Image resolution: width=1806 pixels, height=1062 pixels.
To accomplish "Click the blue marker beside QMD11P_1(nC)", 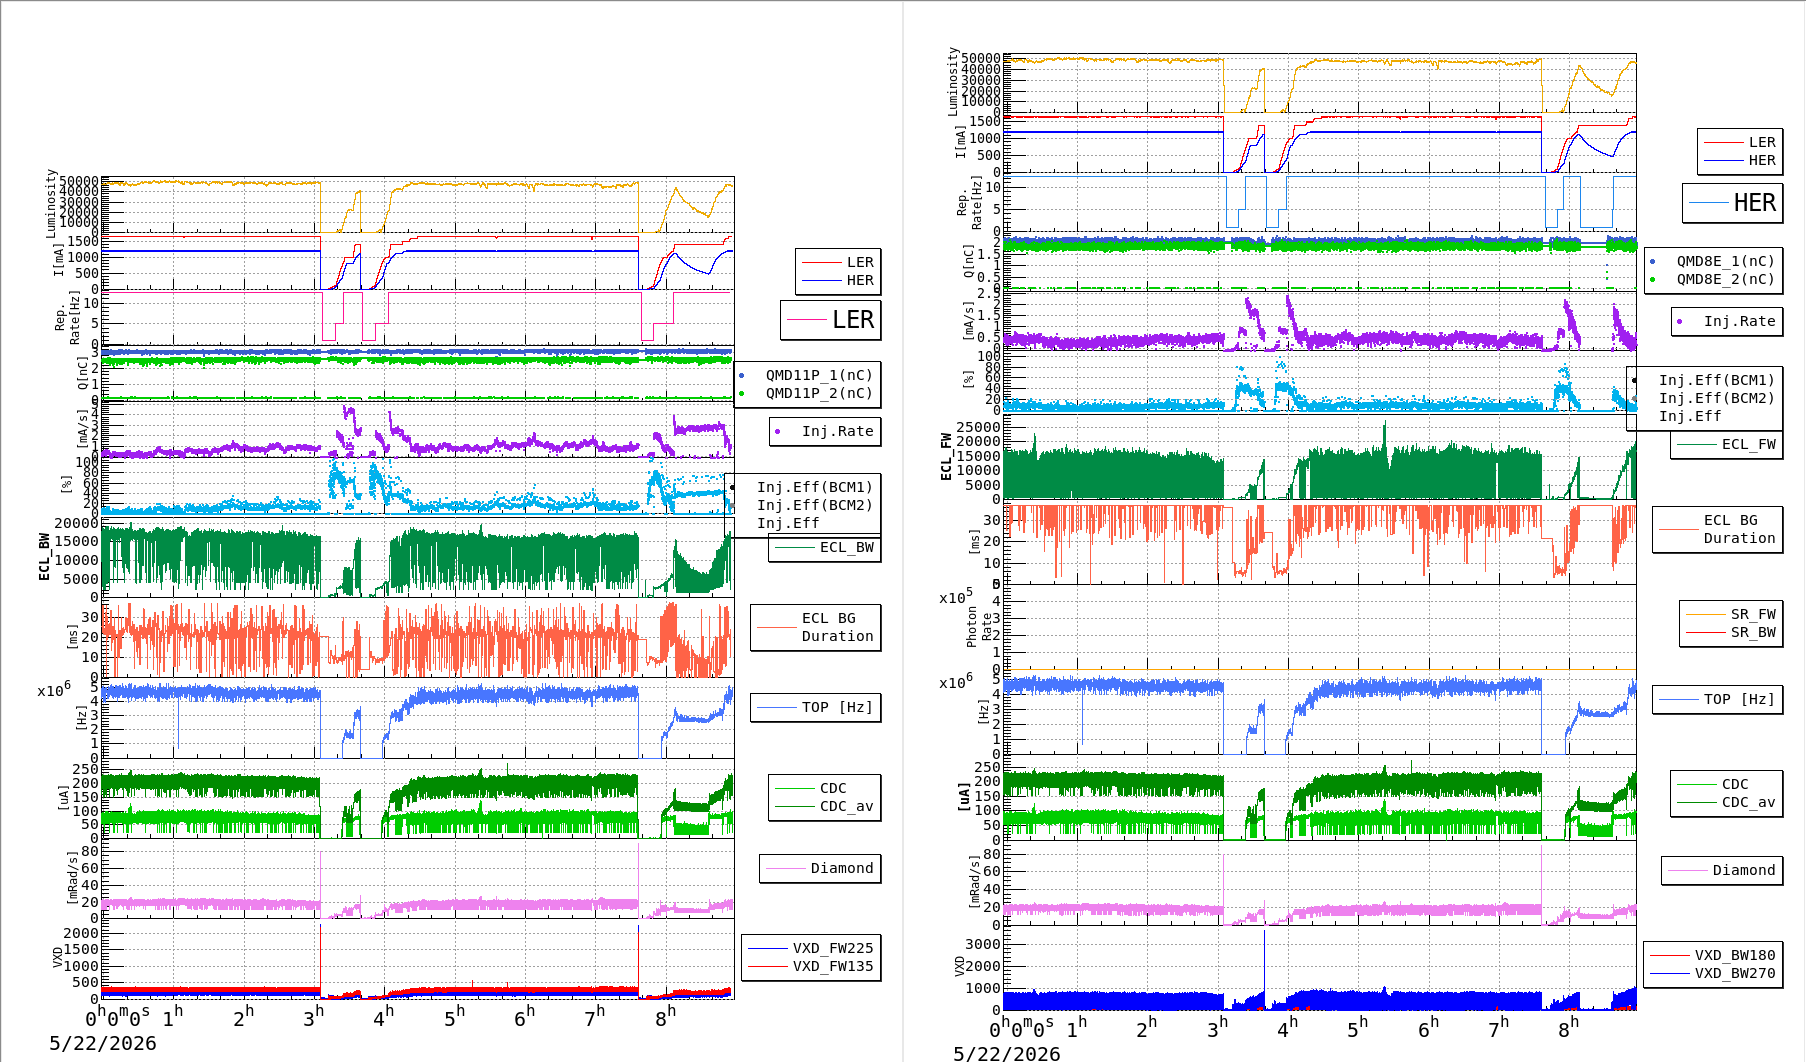I will [741, 376].
